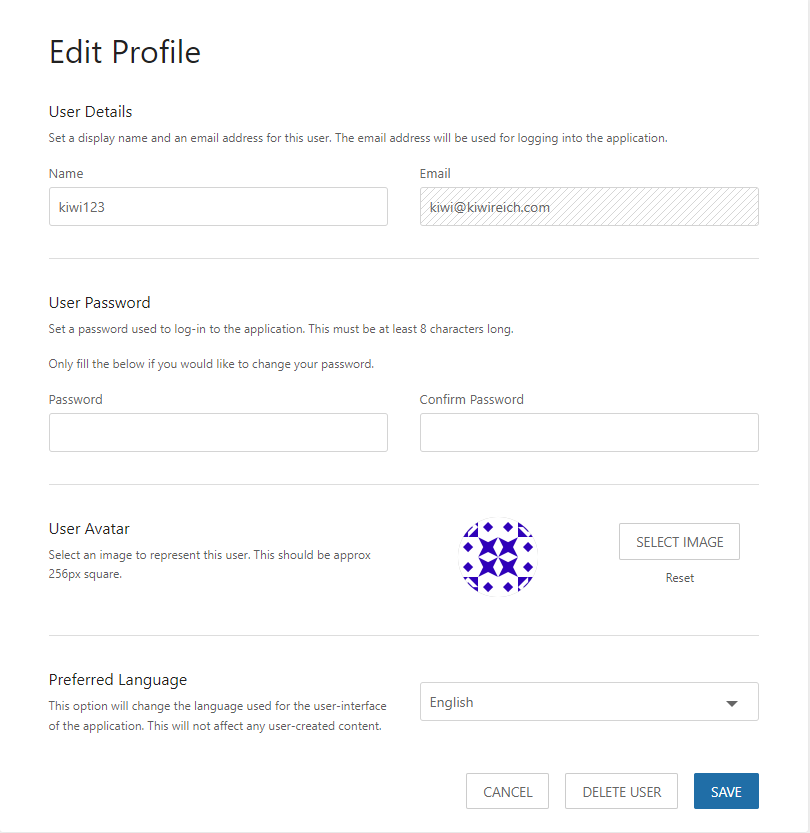Screen dimensions: 810x833
Task: Click the Email field label
Action: click(435, 174)
